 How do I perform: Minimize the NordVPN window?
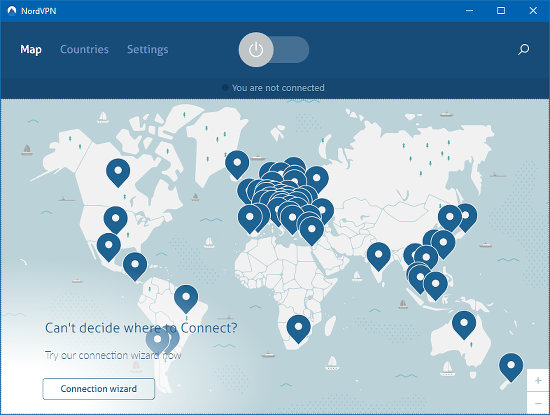tap(469, 11)
